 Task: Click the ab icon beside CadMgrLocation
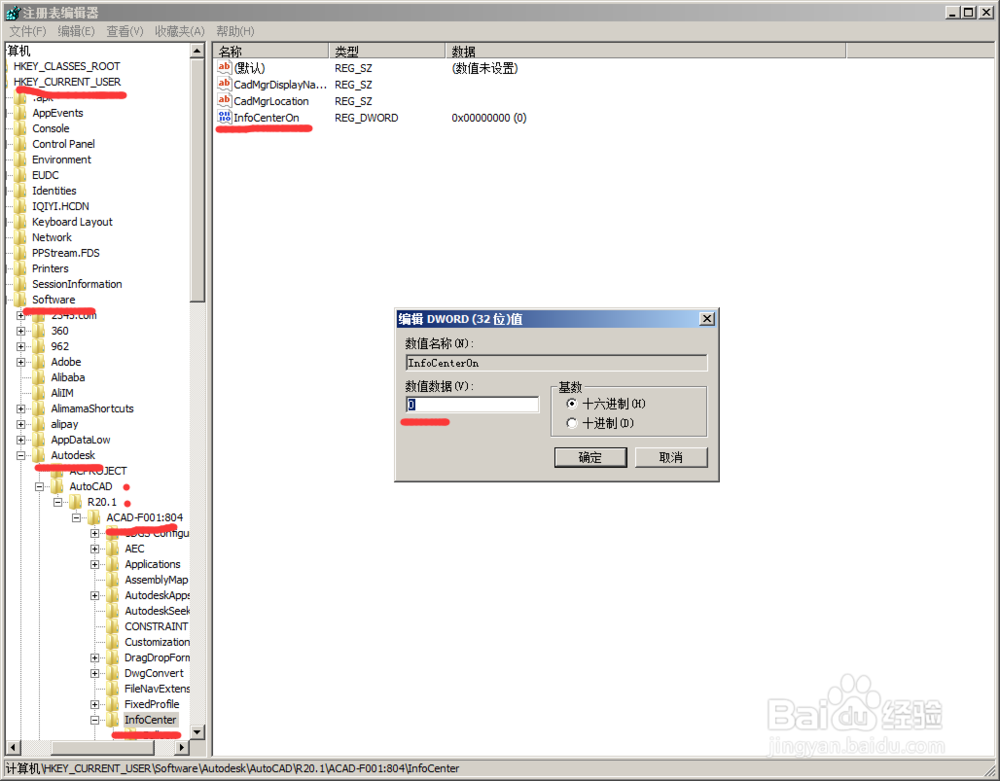click(x=224, y=101)
